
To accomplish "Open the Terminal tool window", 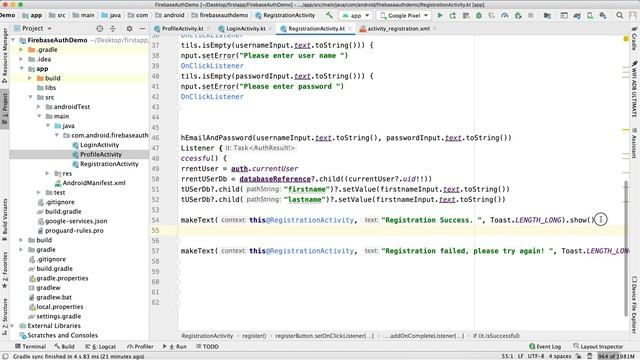I will point(30,347).
